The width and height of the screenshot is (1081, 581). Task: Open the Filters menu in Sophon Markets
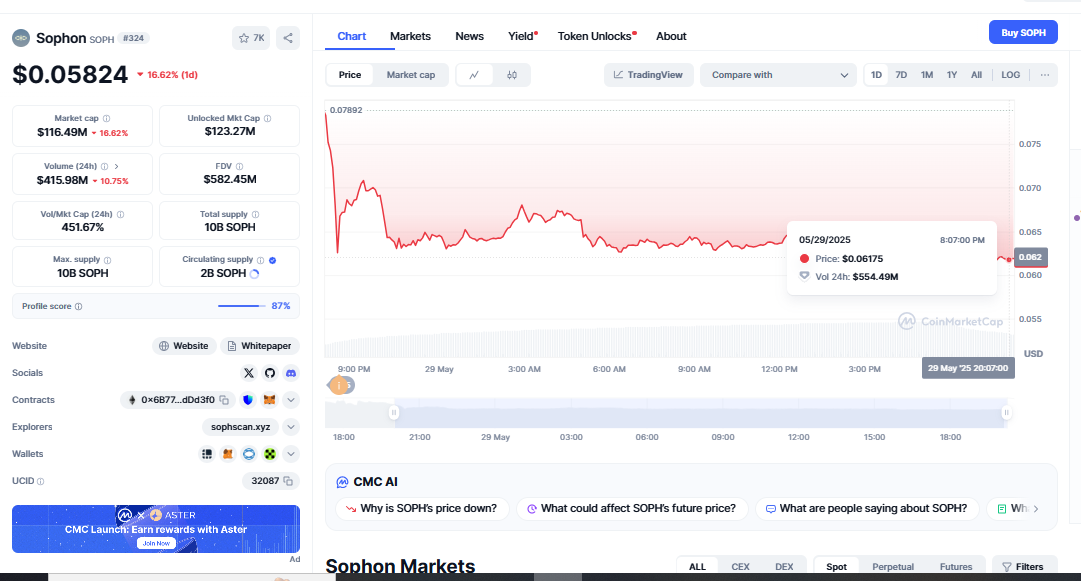click(x=1023, y=567)
